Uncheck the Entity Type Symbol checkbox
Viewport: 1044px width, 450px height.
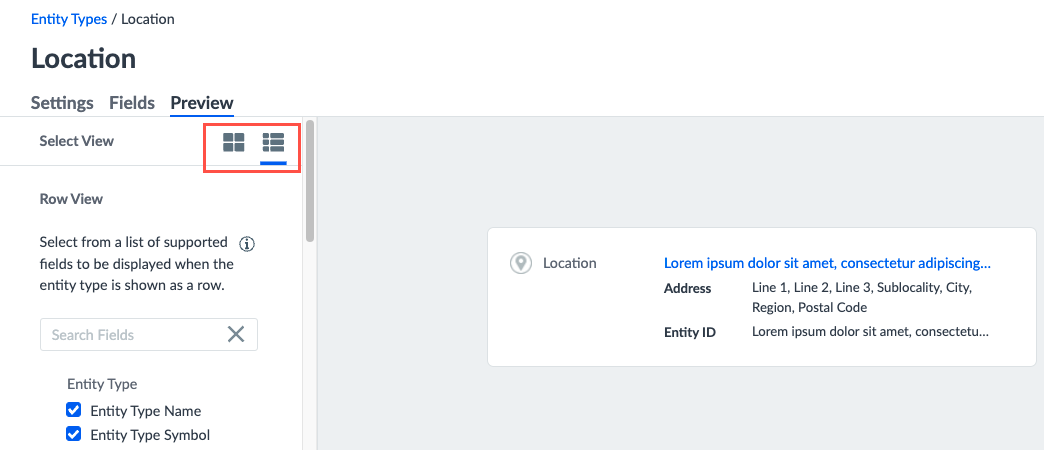point(74,435)
